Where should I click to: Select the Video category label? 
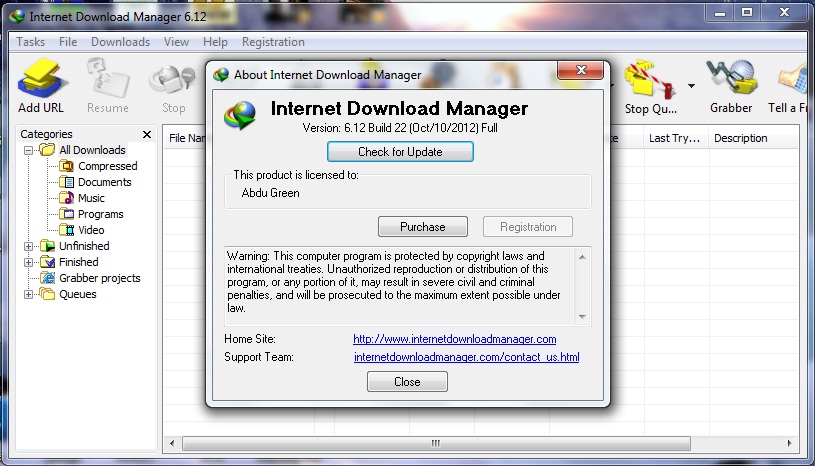pyautogui.click(x=91, y=230)
